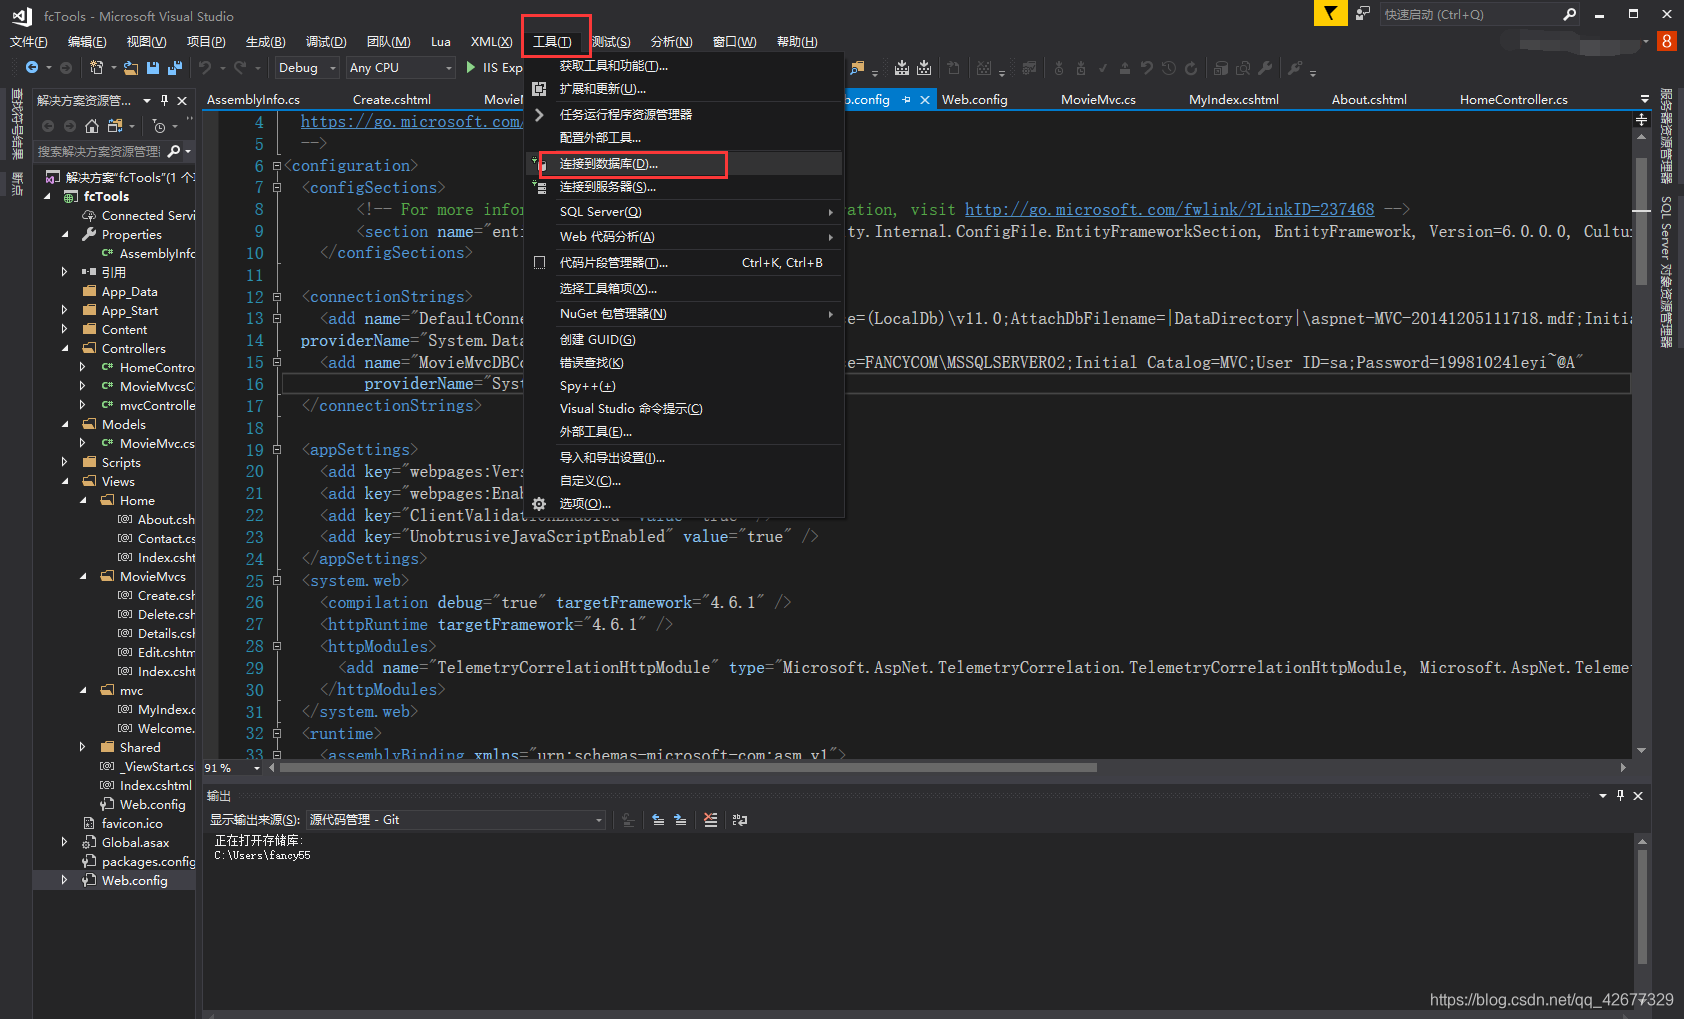
Task: Select packages.config in Solution Explorer
Action: point(148,862)
